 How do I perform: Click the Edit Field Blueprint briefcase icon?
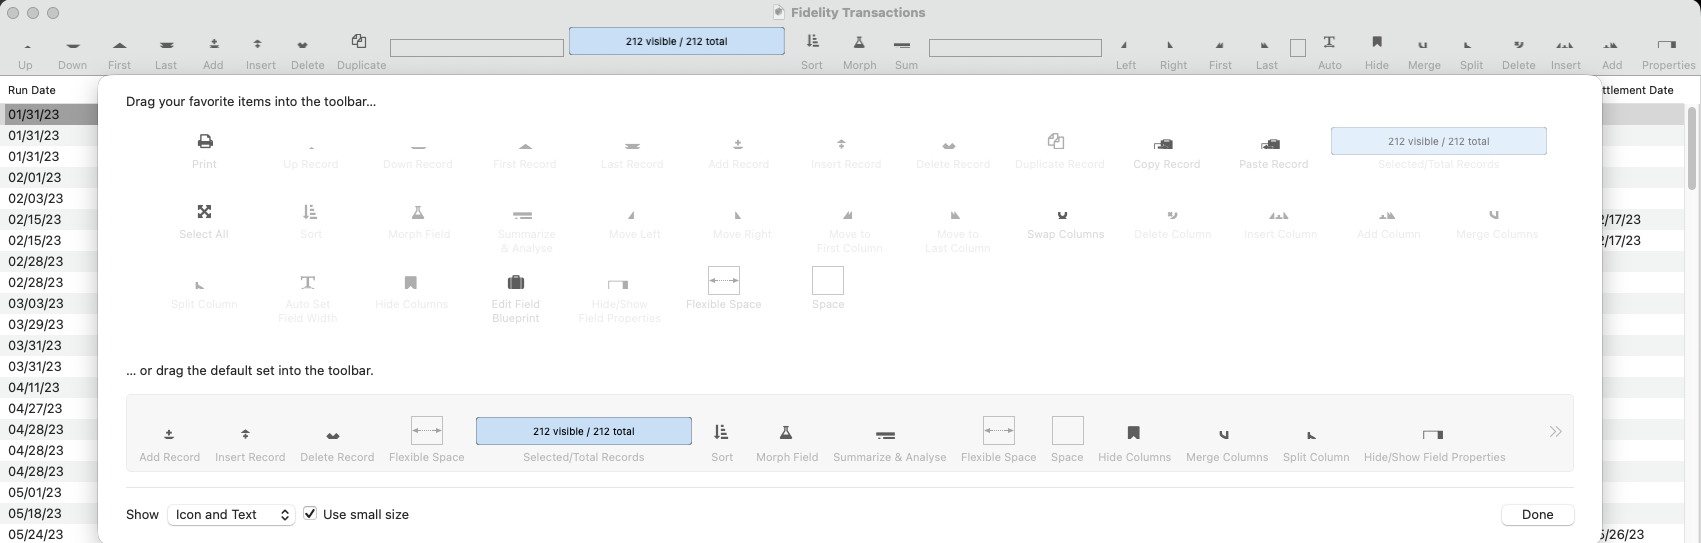516,283
